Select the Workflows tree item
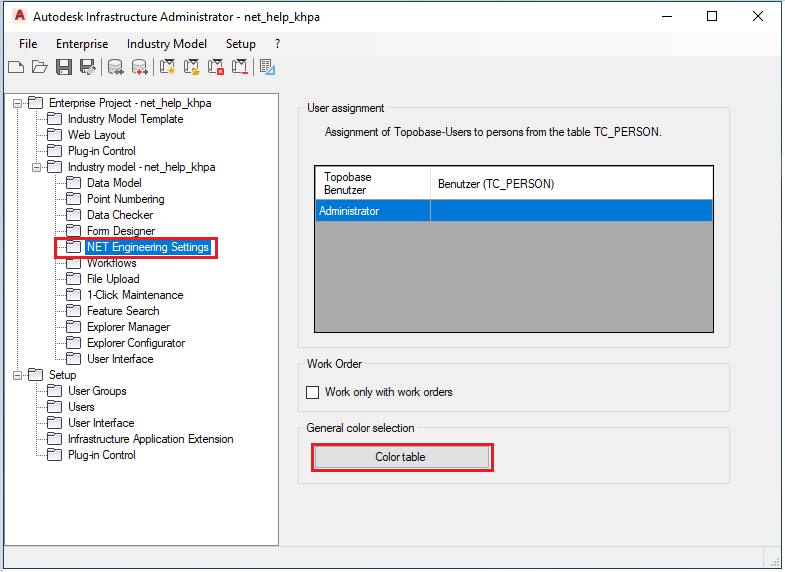 click(111, 263)
